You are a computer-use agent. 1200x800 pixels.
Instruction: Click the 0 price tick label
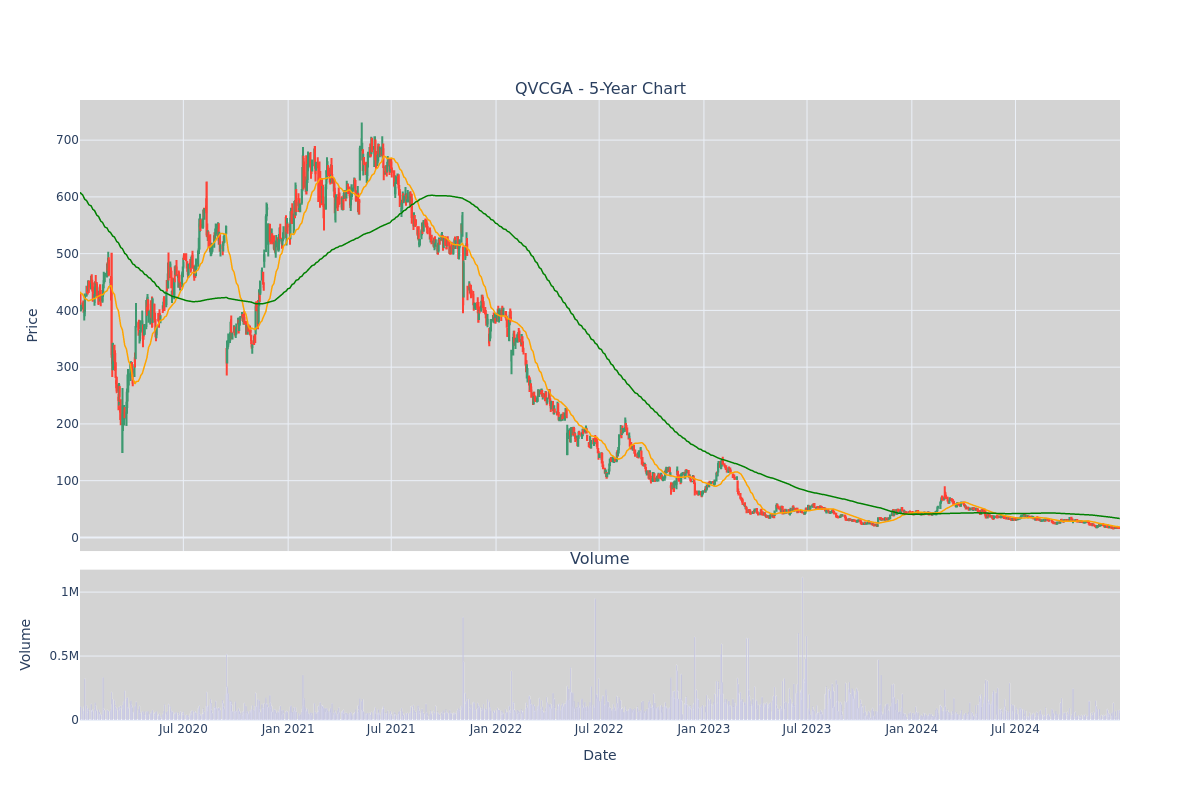[74, 538]
